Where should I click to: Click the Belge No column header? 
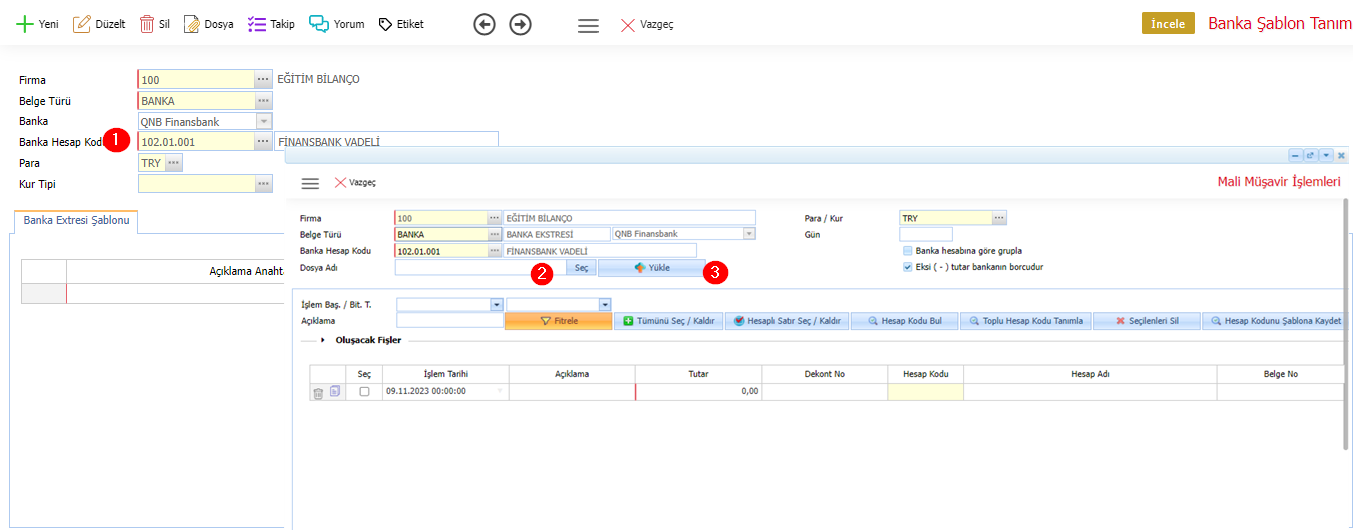pyautogui.click(x=1280, y=374)
